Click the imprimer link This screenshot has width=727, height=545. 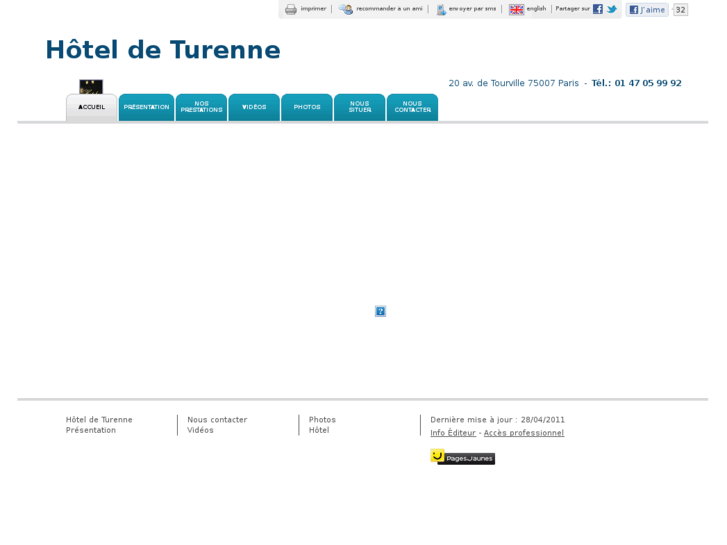(x=313, y=9)
